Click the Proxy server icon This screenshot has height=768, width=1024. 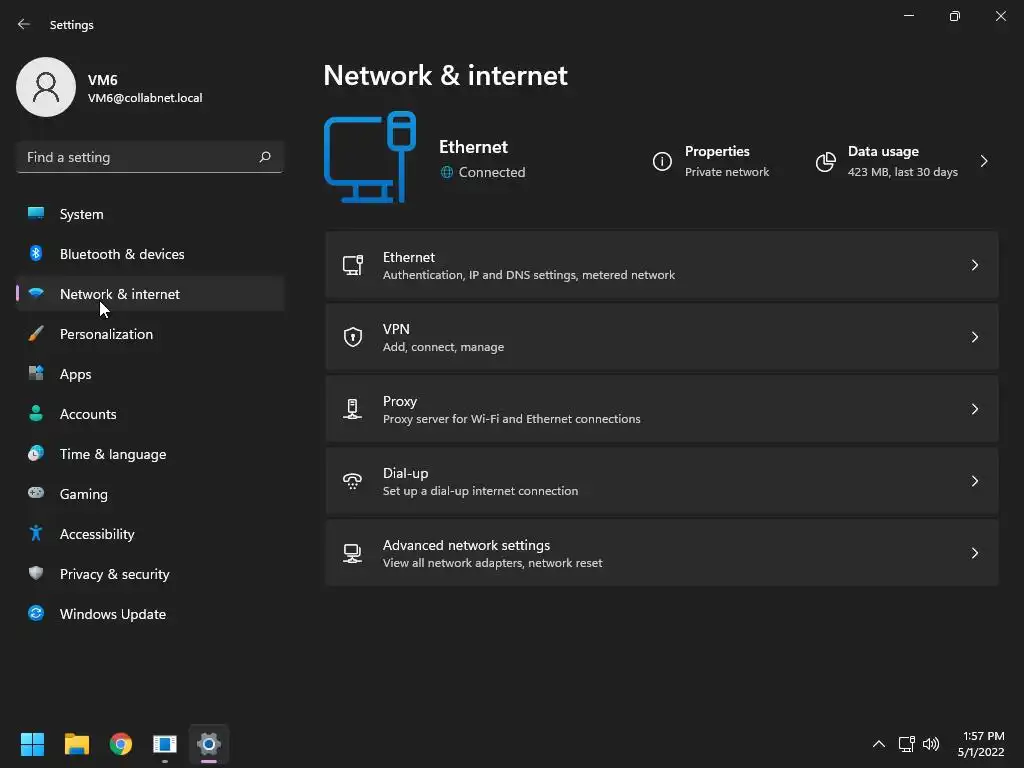353,409
